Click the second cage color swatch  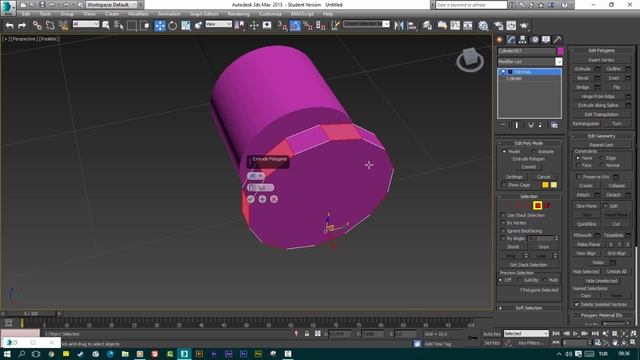pyautogui.click(x=554, y=185)
